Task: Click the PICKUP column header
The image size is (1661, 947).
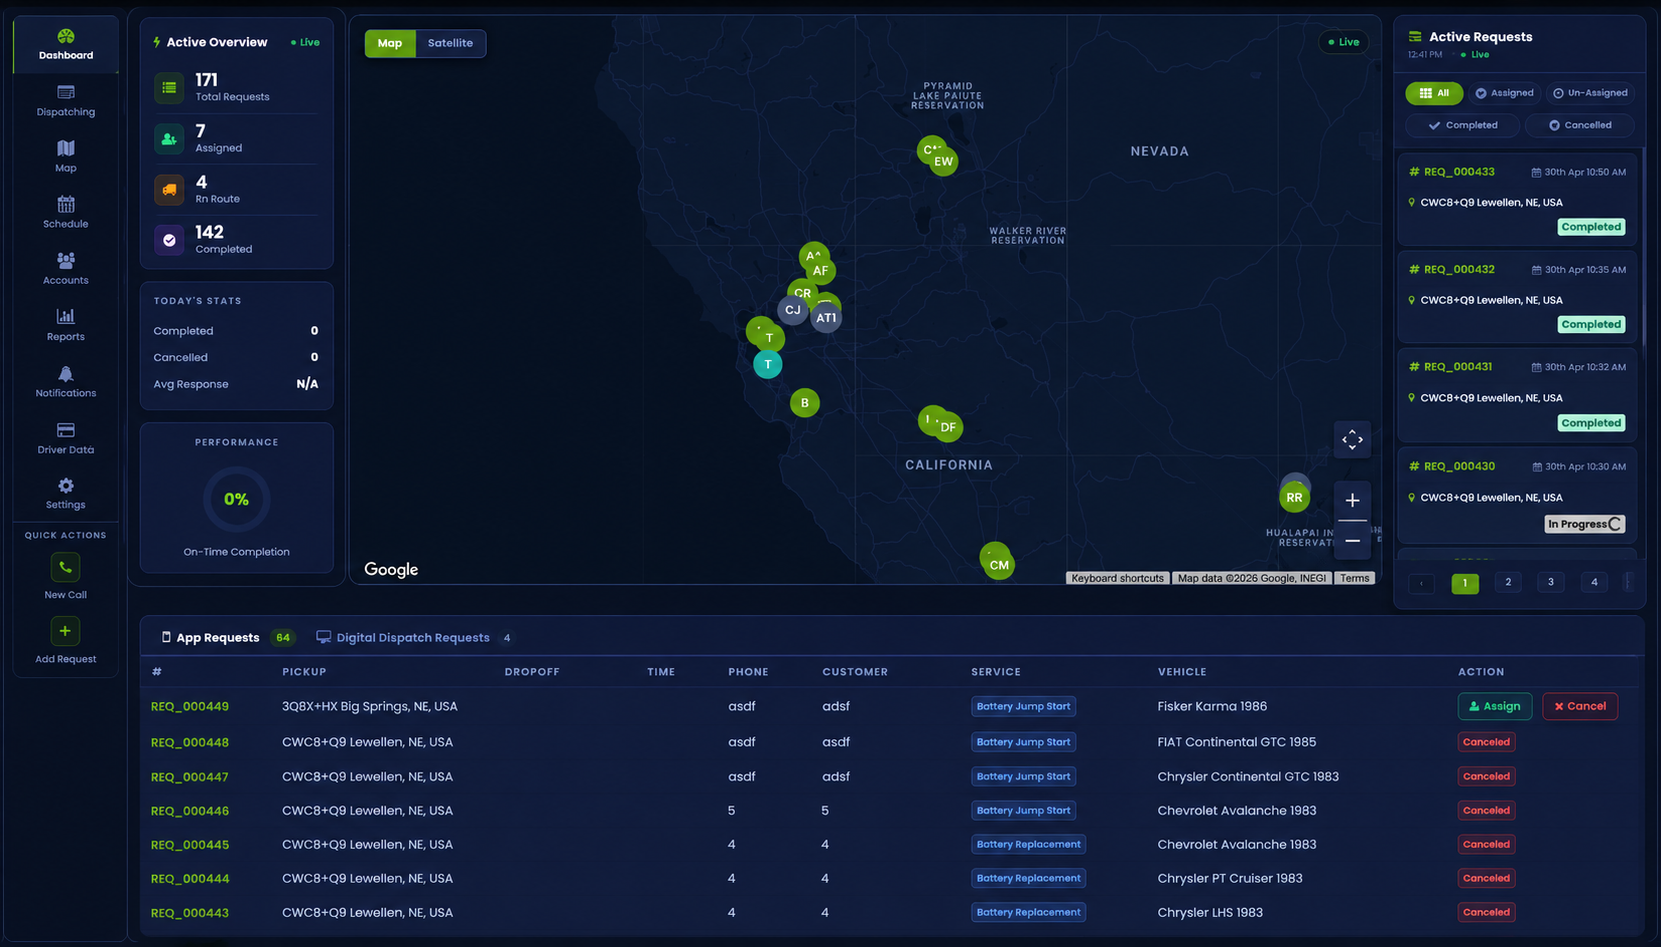Action: (x=304, y=672)
